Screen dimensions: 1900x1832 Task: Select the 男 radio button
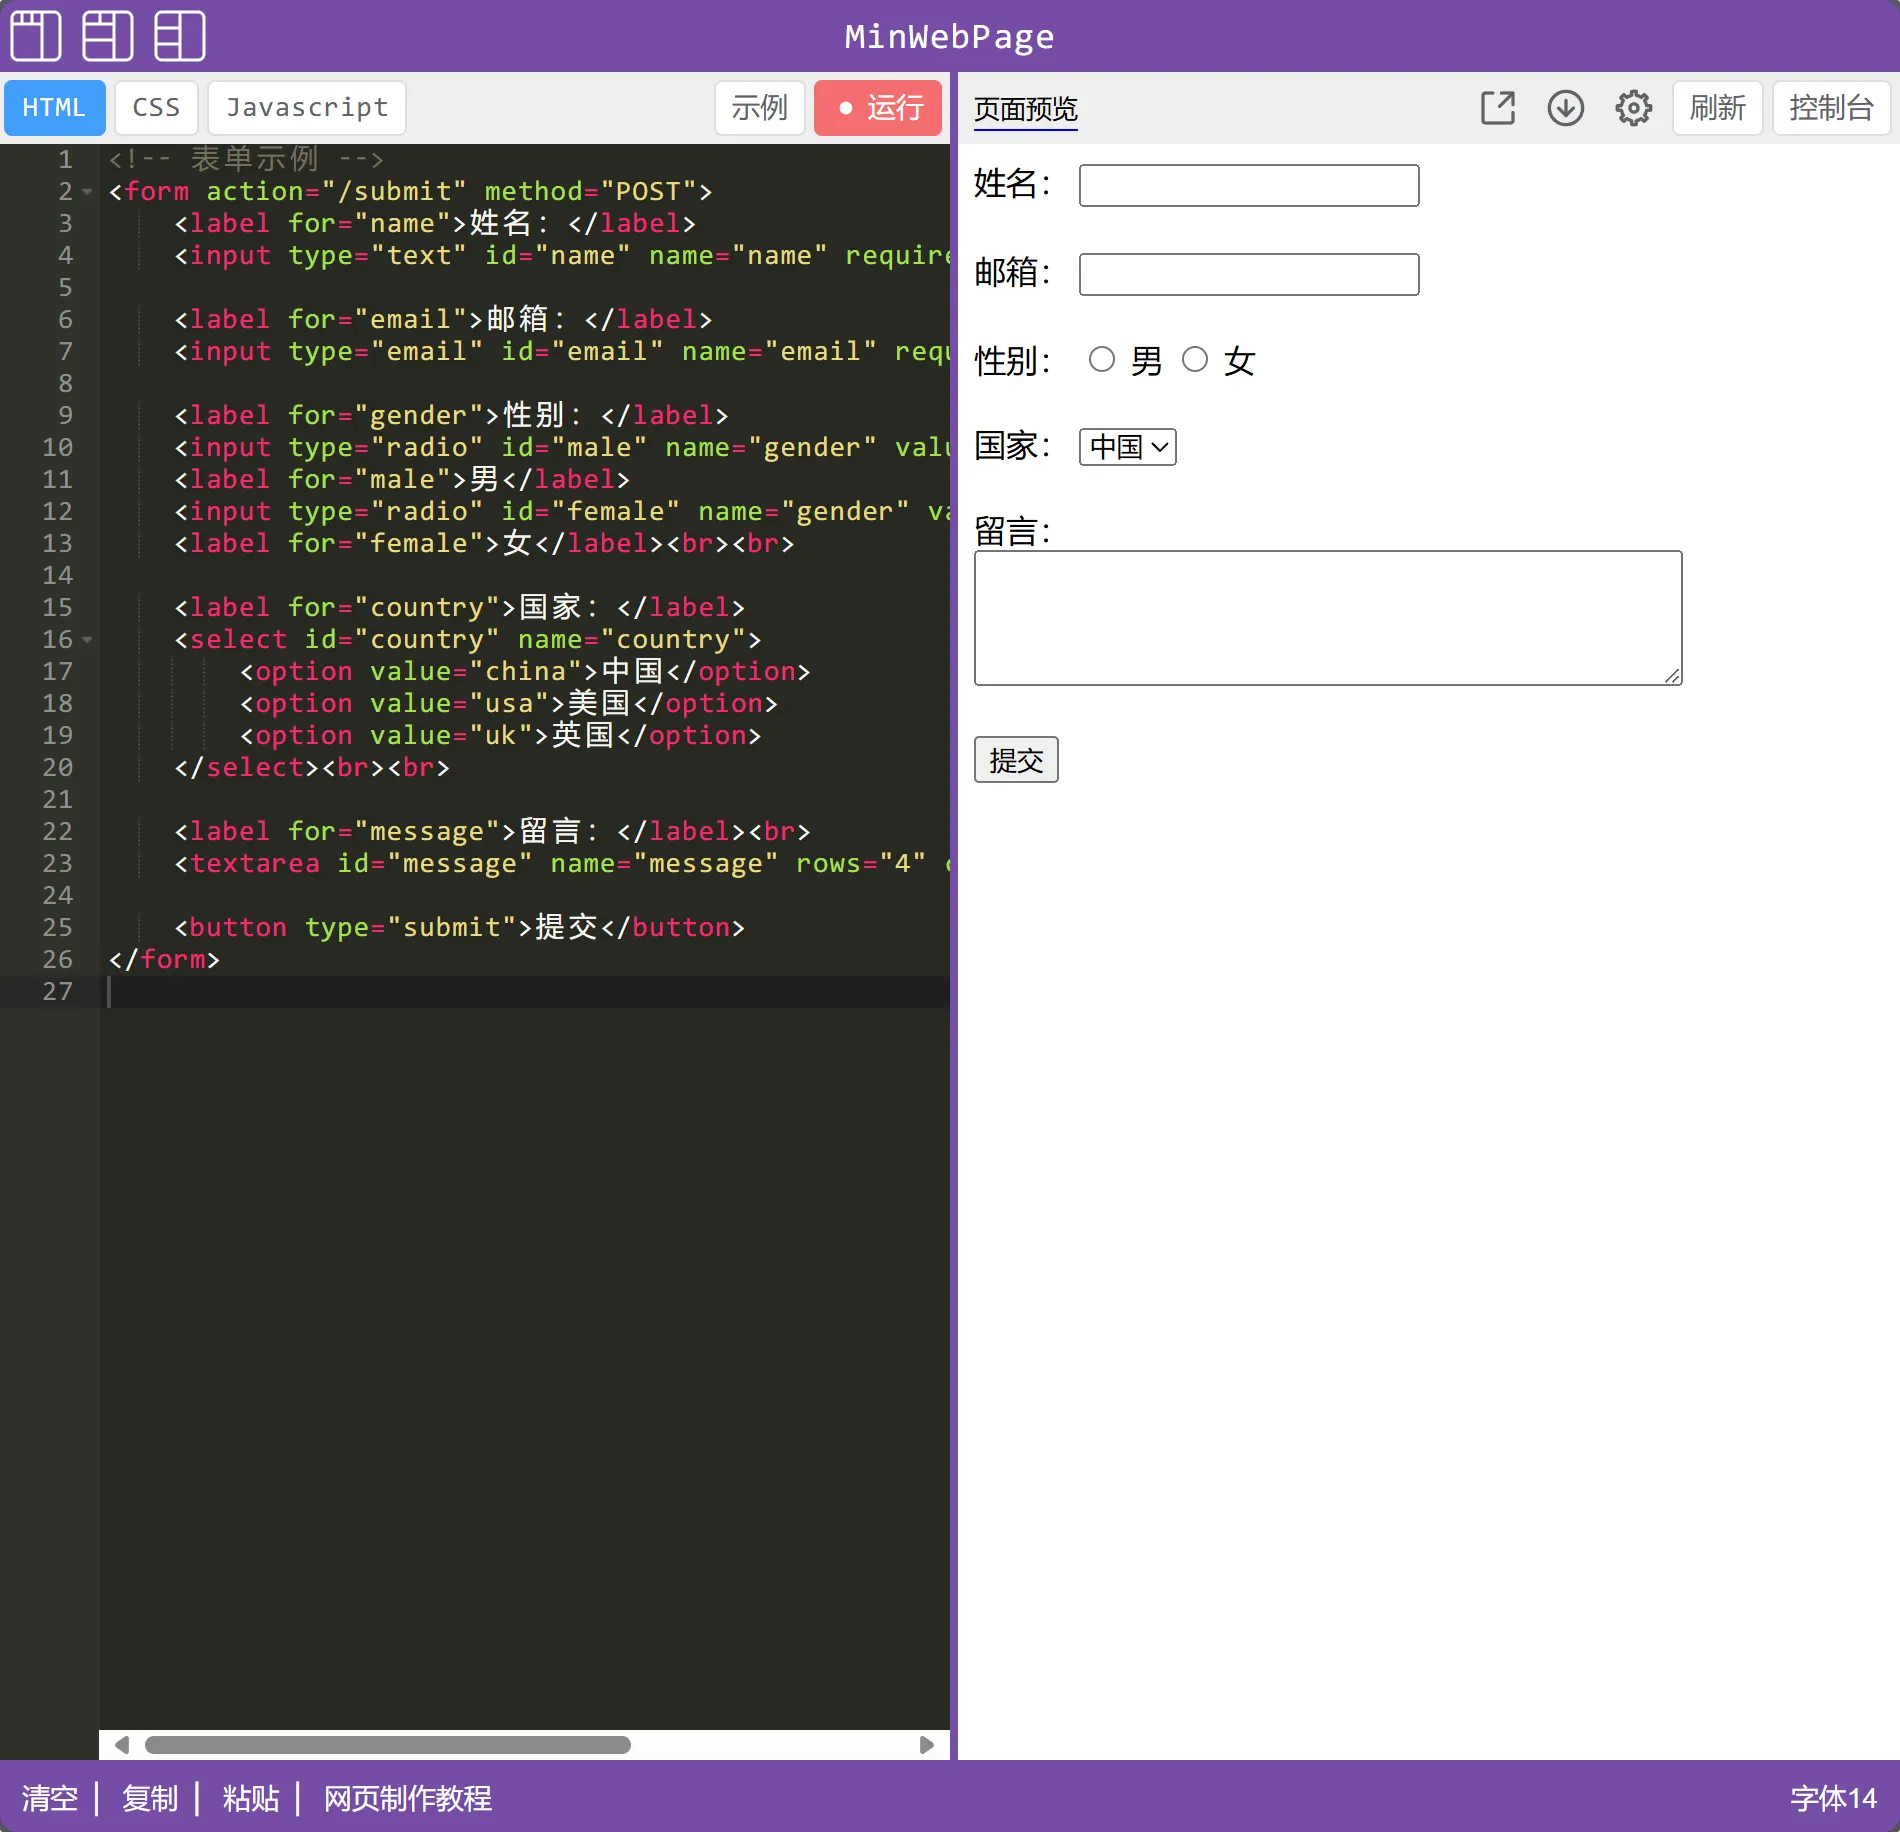[1101, 359]
